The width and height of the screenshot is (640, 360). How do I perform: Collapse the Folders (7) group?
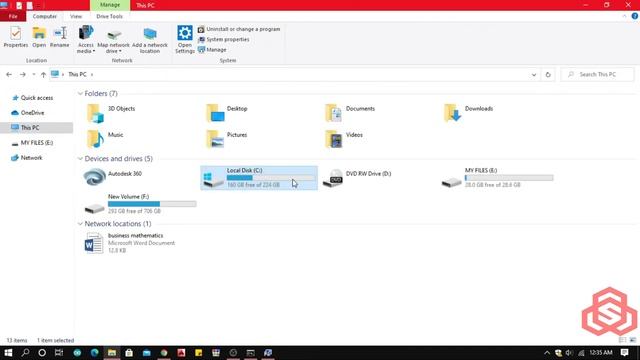[80, 93]
